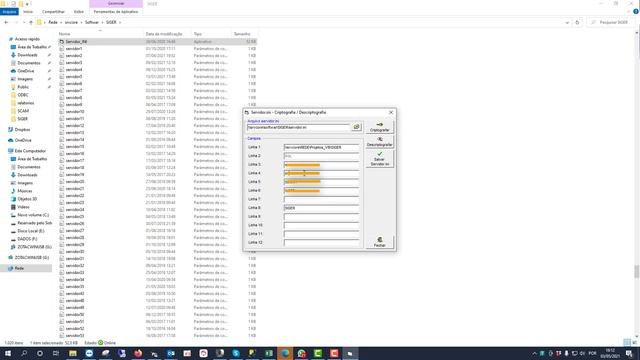
Task: Open Ferramentas de Aplicativo tab
Action: click(x=116, y=12)
